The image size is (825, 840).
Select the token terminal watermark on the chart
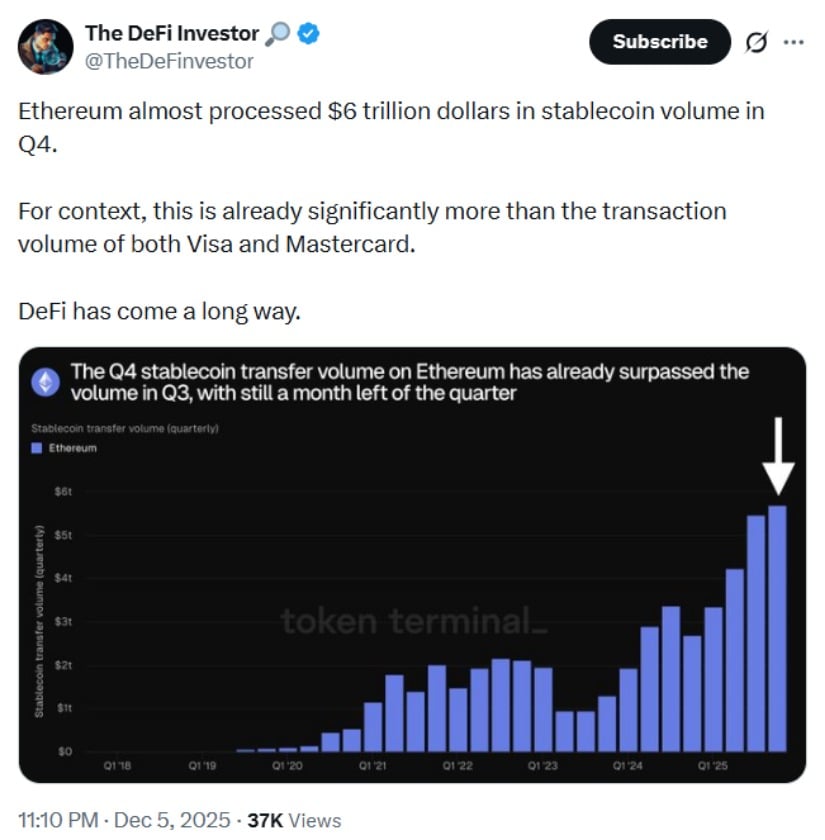click(415, 622)
